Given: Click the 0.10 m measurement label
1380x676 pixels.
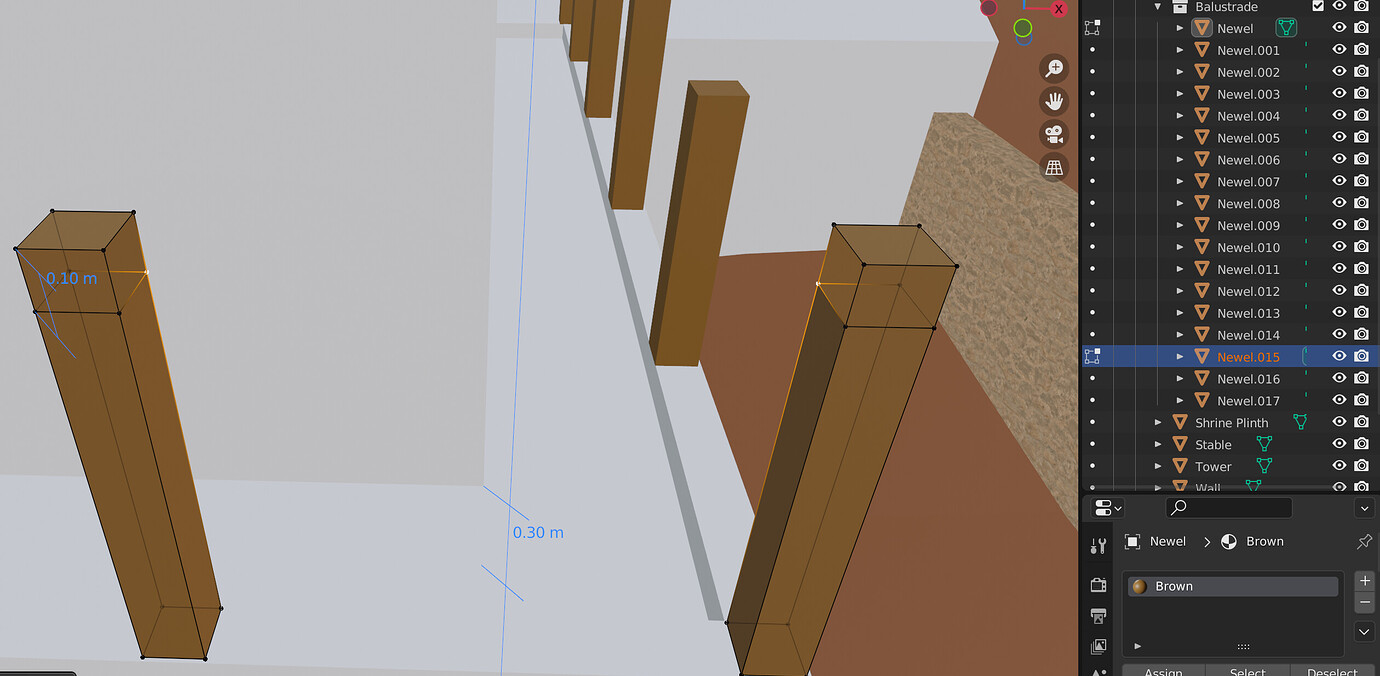Looking at the screenshot, I should click(x=72, y=278).
